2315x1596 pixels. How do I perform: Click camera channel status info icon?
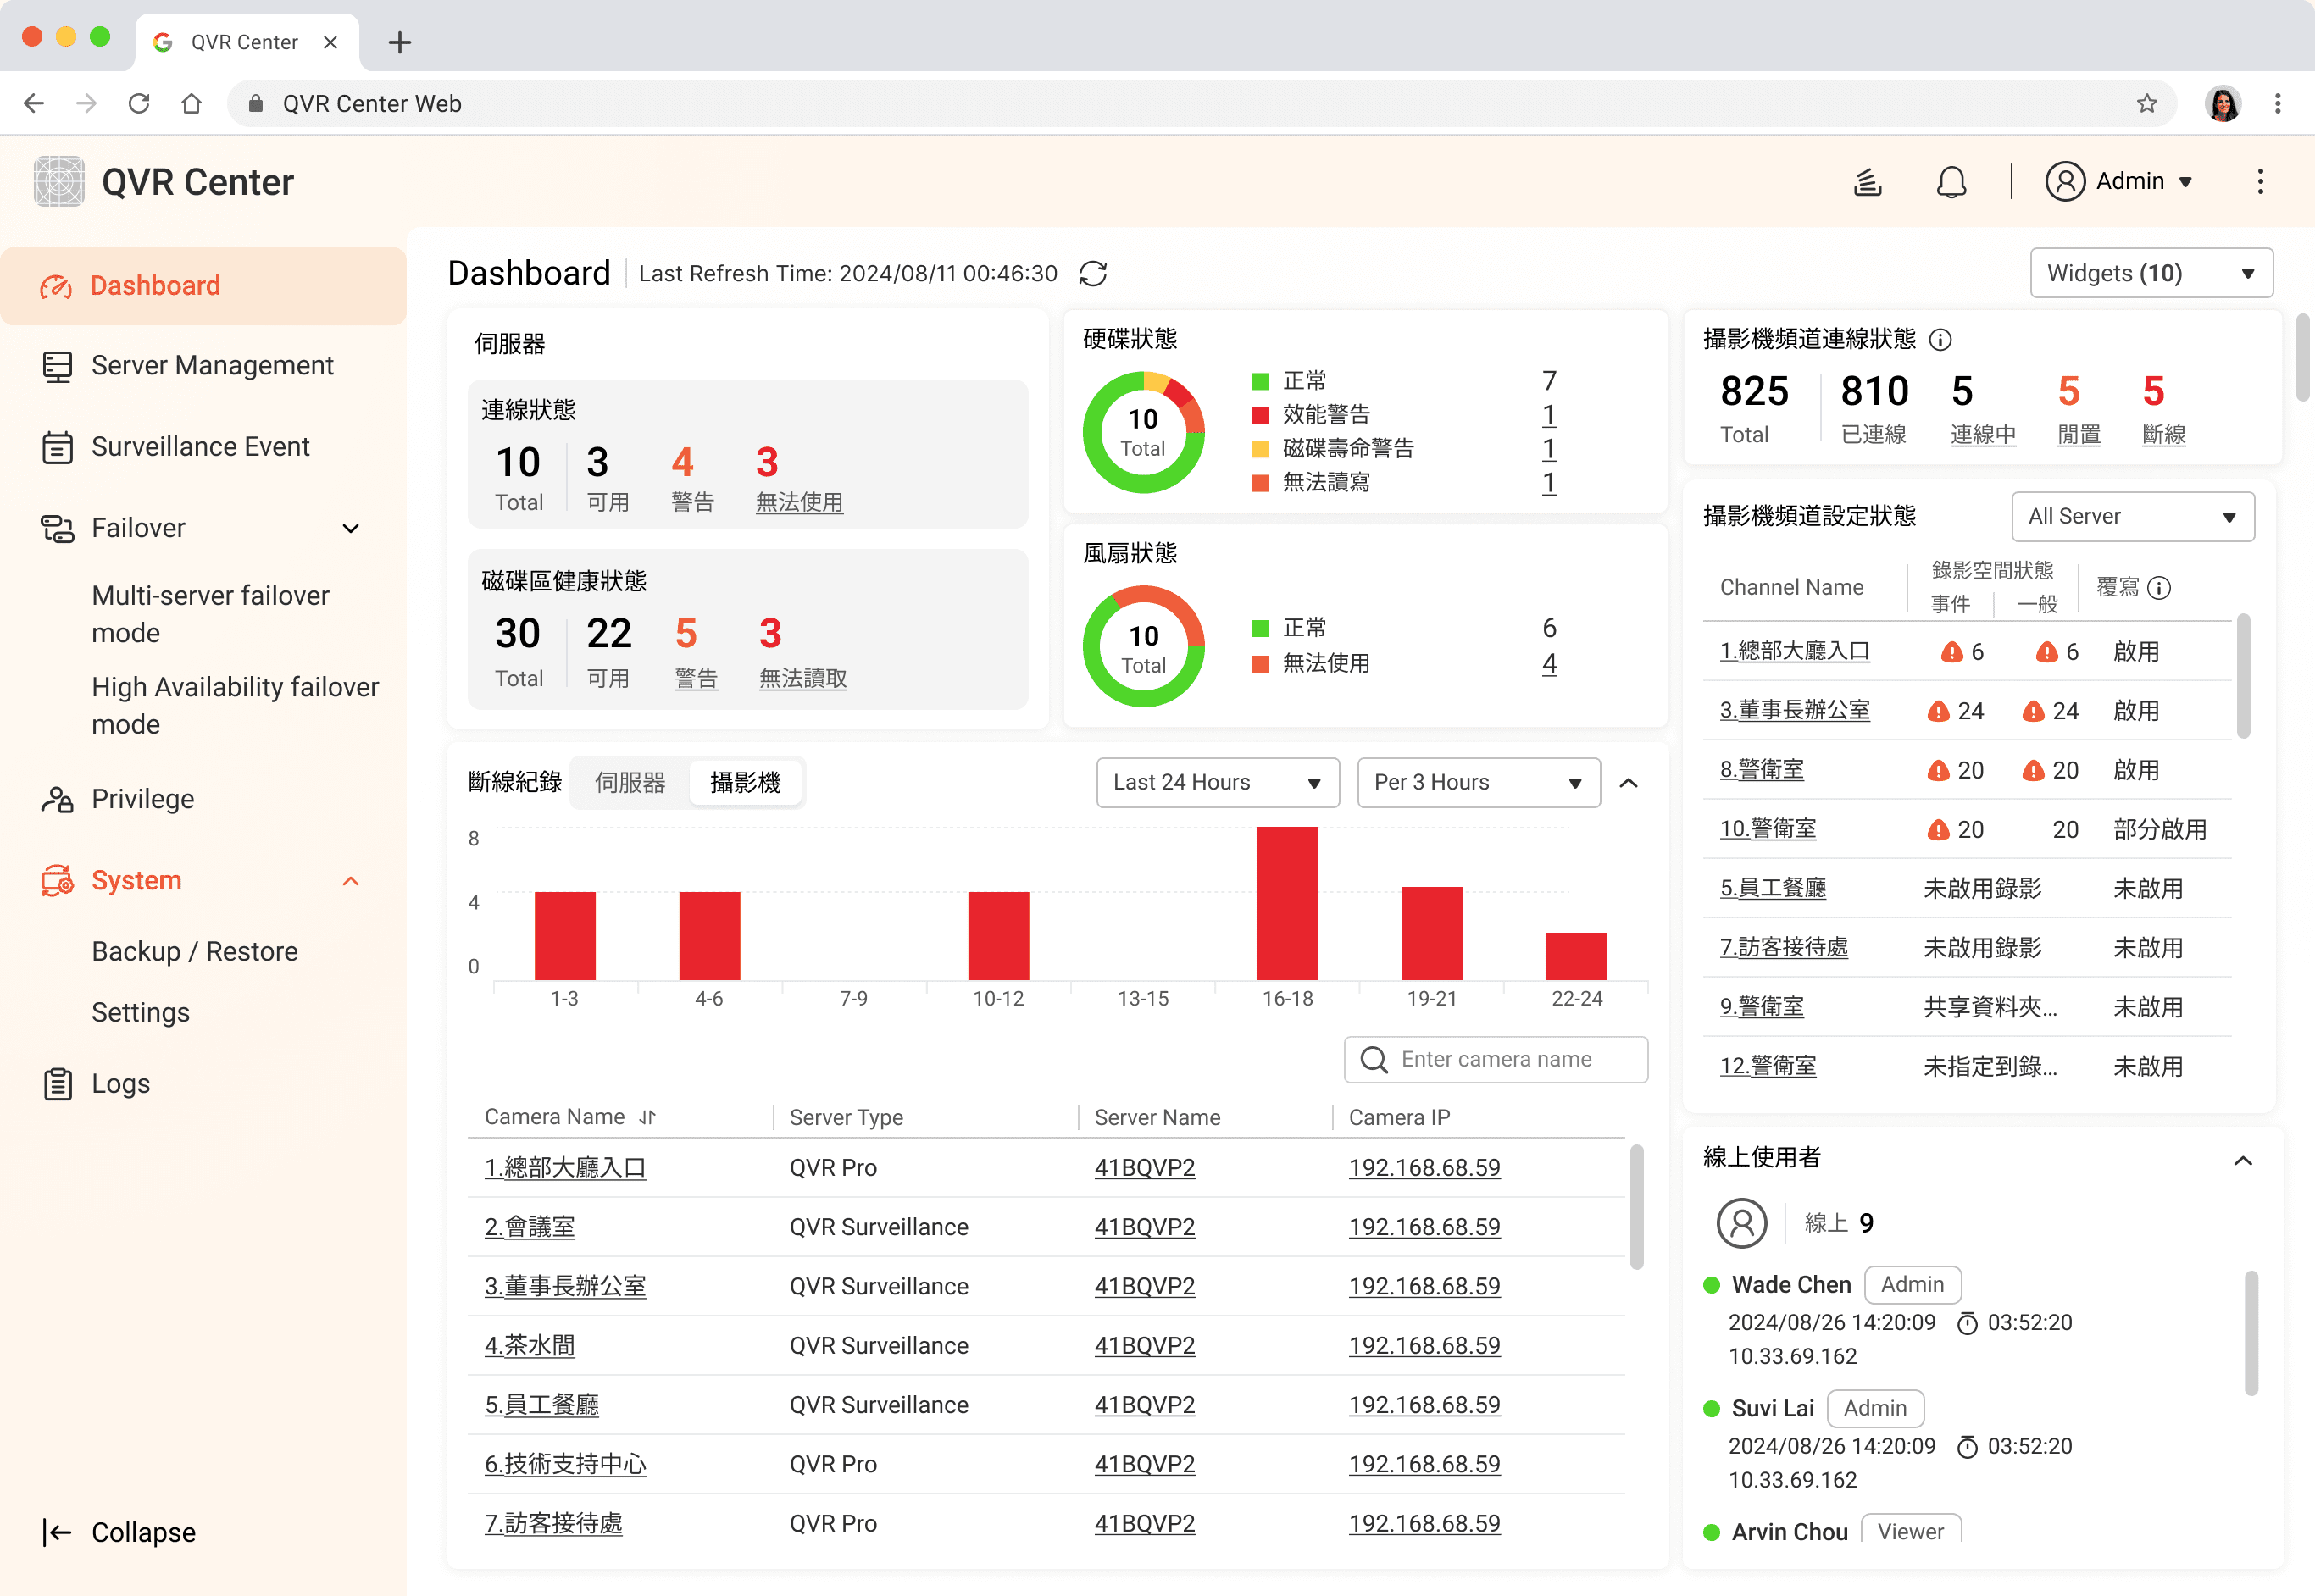(x=1940, y=340)
